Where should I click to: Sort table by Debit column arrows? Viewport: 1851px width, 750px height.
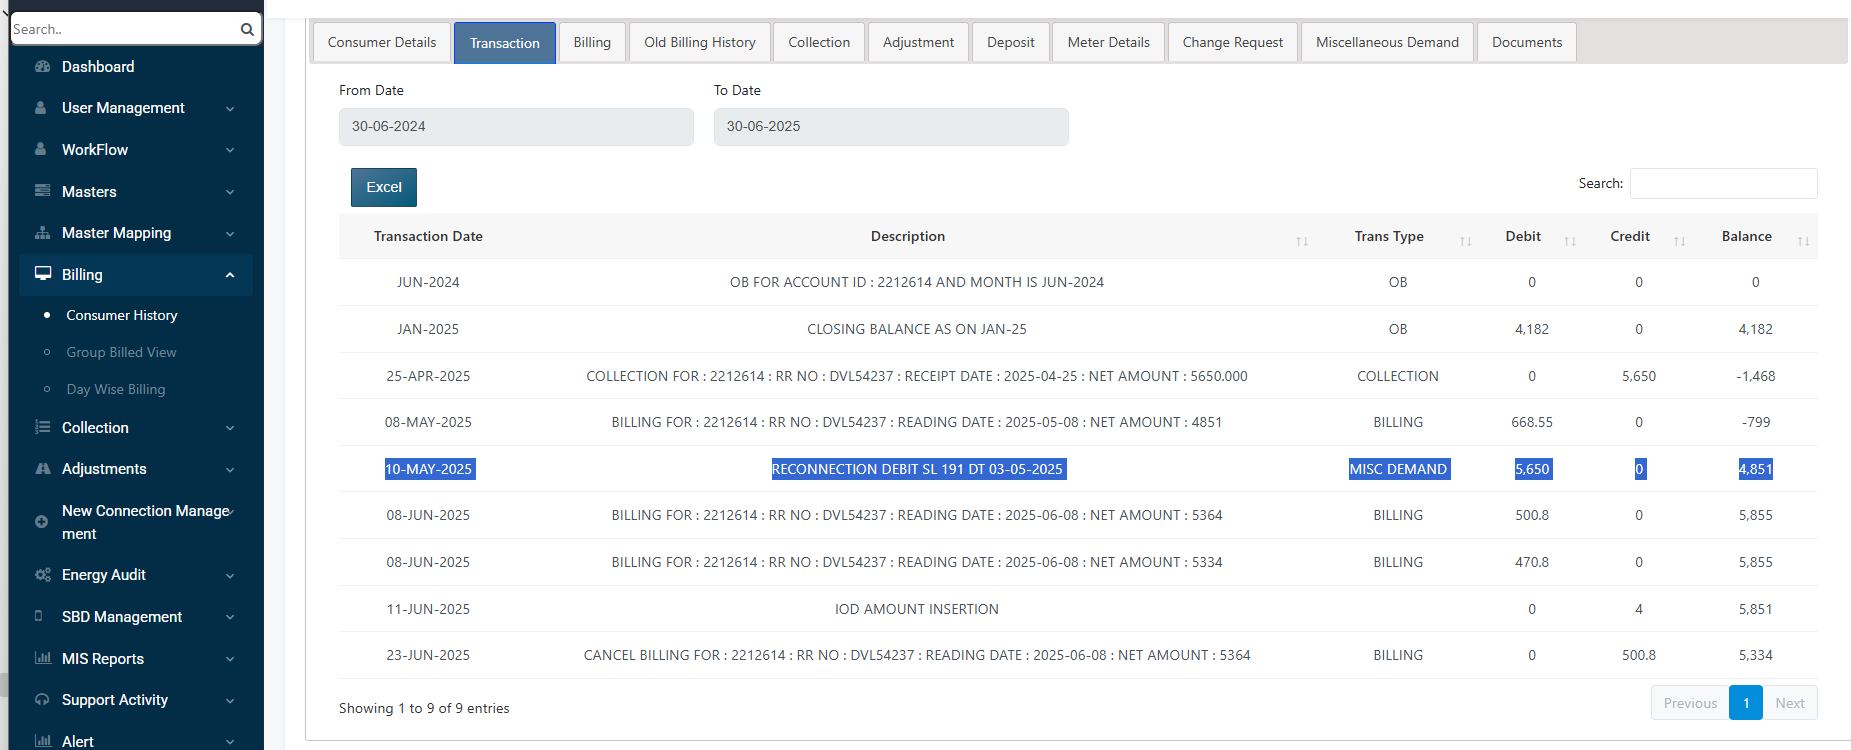(x=1570, y=241)
